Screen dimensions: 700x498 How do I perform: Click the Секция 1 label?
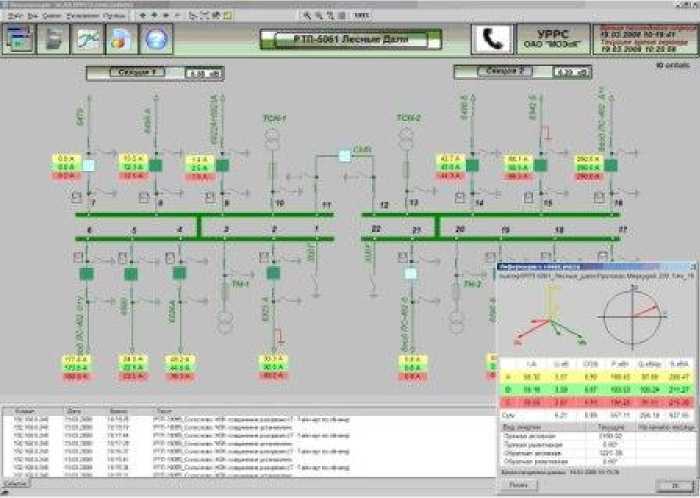pos(138,72)
